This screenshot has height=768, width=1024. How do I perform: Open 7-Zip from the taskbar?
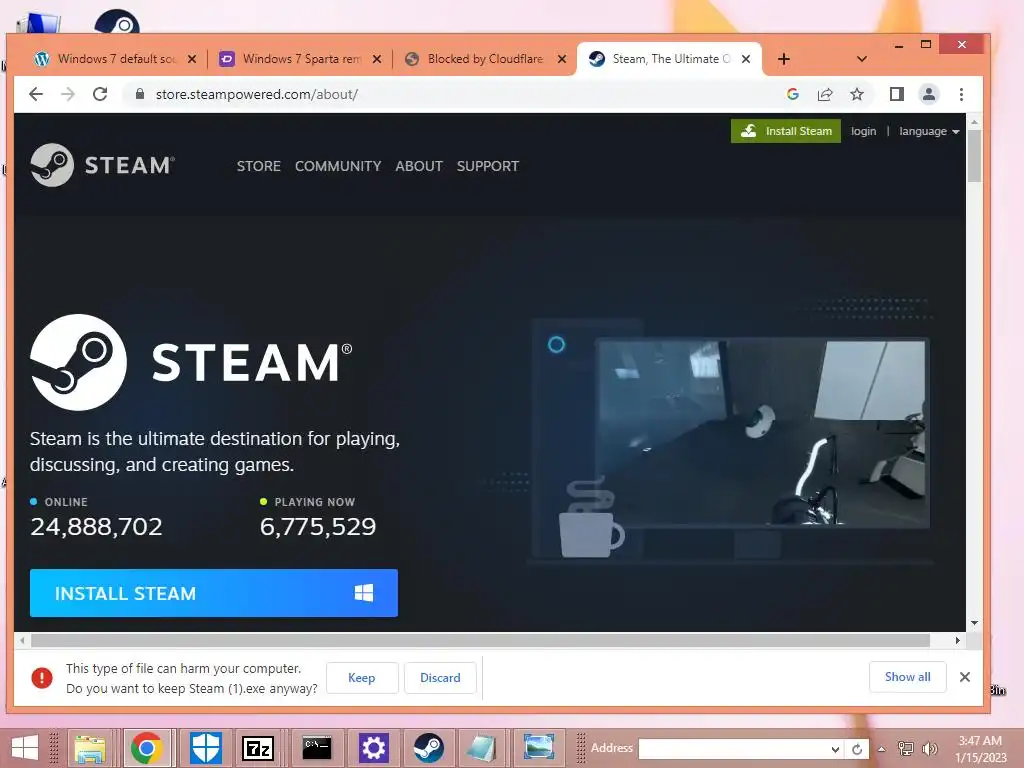[x=257, y=748]
